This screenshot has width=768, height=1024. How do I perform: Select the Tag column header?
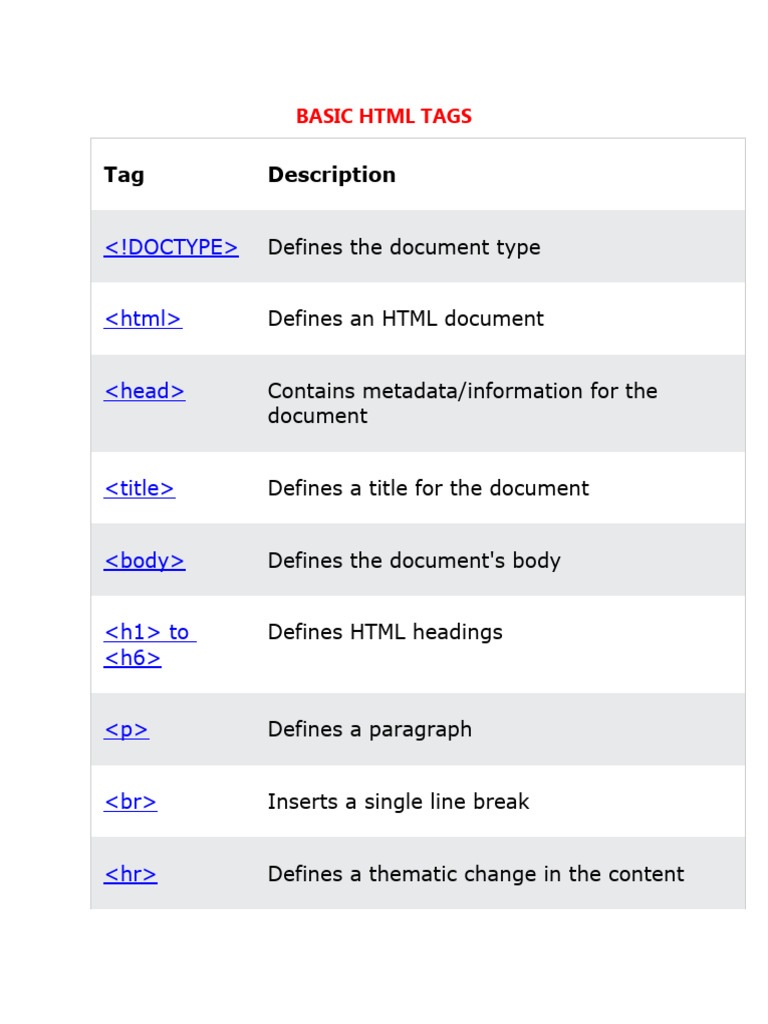124,175
